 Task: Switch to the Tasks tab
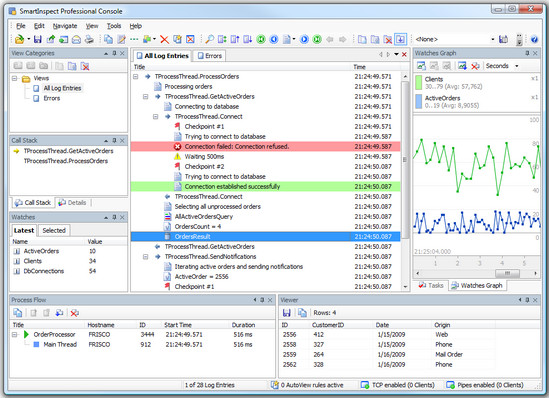pyautogui.click(x=431, y=286)
